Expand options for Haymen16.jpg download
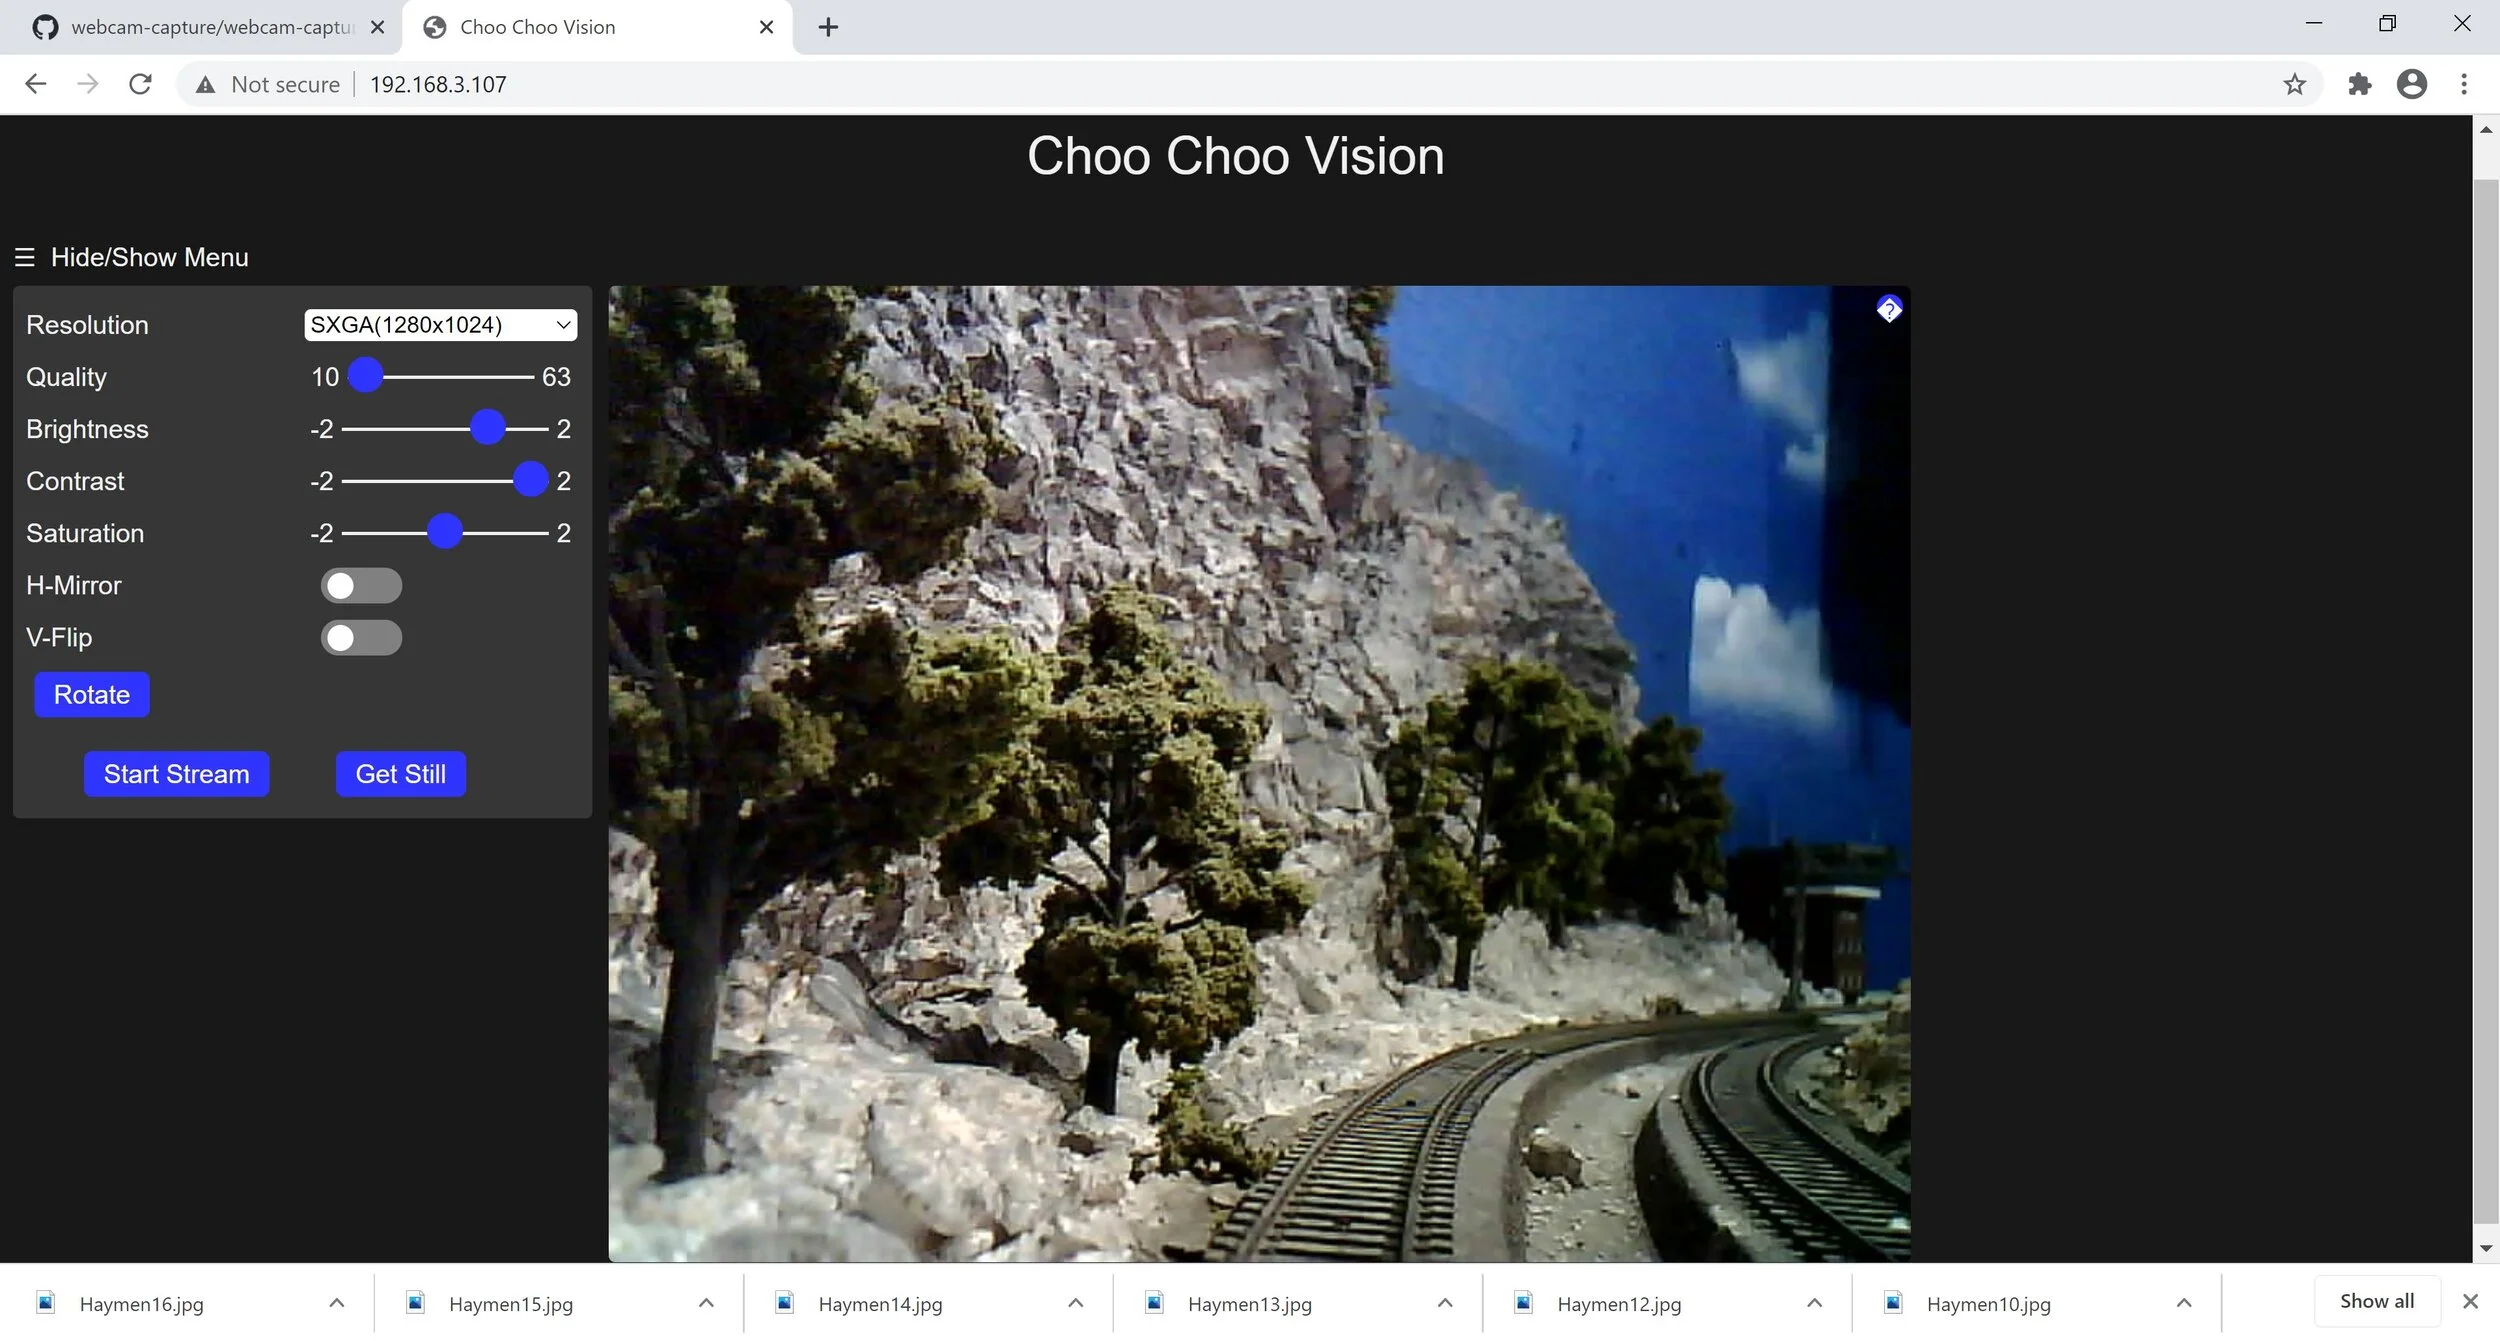The image size is (2500, 1341). (337, 1303)
